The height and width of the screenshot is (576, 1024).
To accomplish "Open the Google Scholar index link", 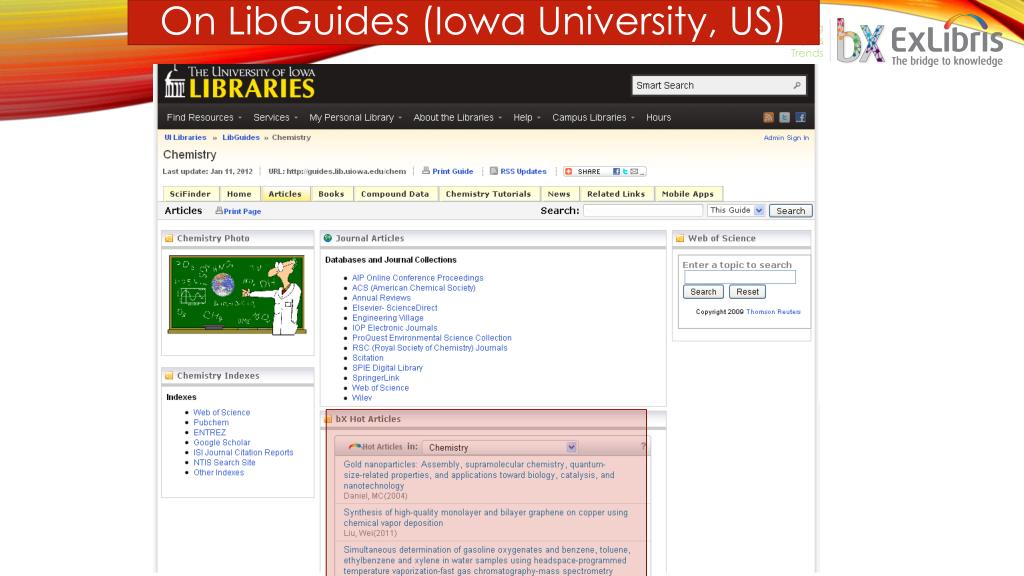I will pyautogui.click(x=221, y=443).
